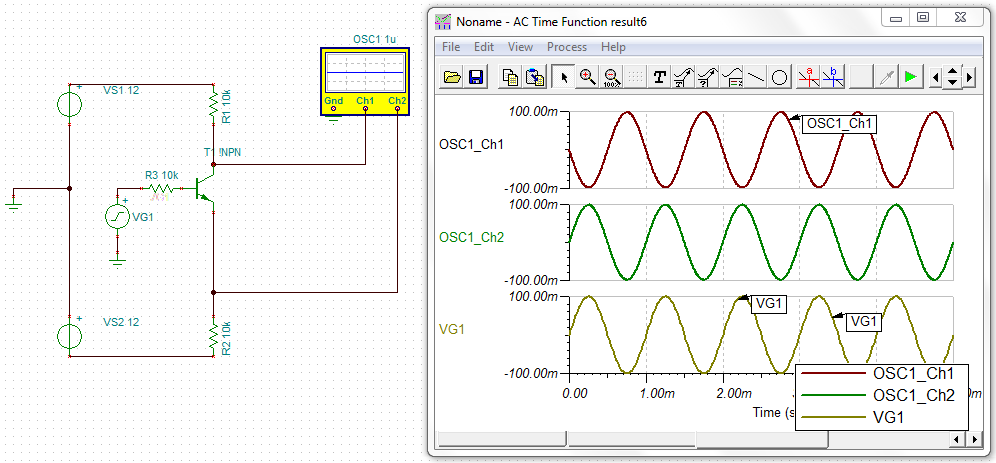Select the circle drawing tool

click(x=780, y=77)
